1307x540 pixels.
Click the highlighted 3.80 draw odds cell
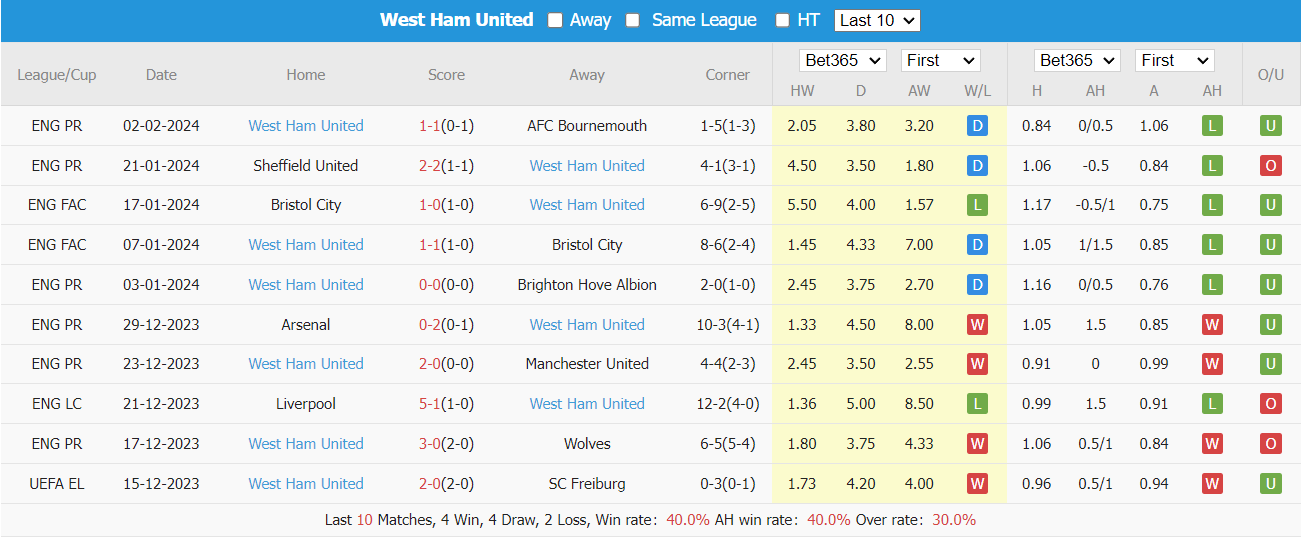pyautogui.click(x=861, y=126)
